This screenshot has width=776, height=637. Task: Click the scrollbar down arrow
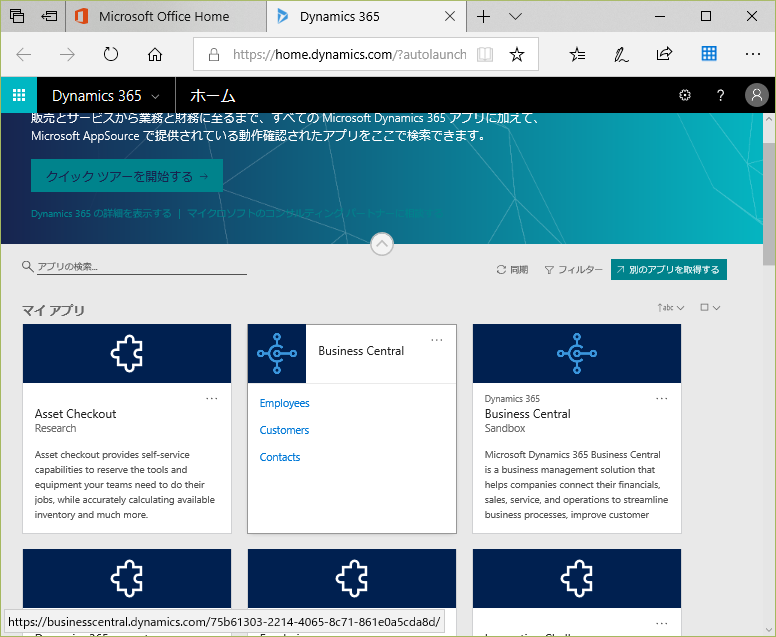769,630
